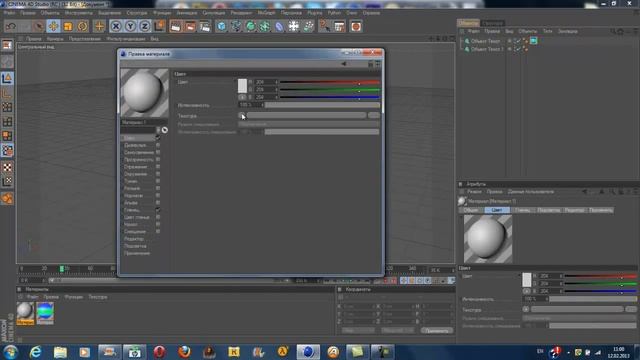
Task: Add a Cube primitive object
Action: click(x=221, y=27)
